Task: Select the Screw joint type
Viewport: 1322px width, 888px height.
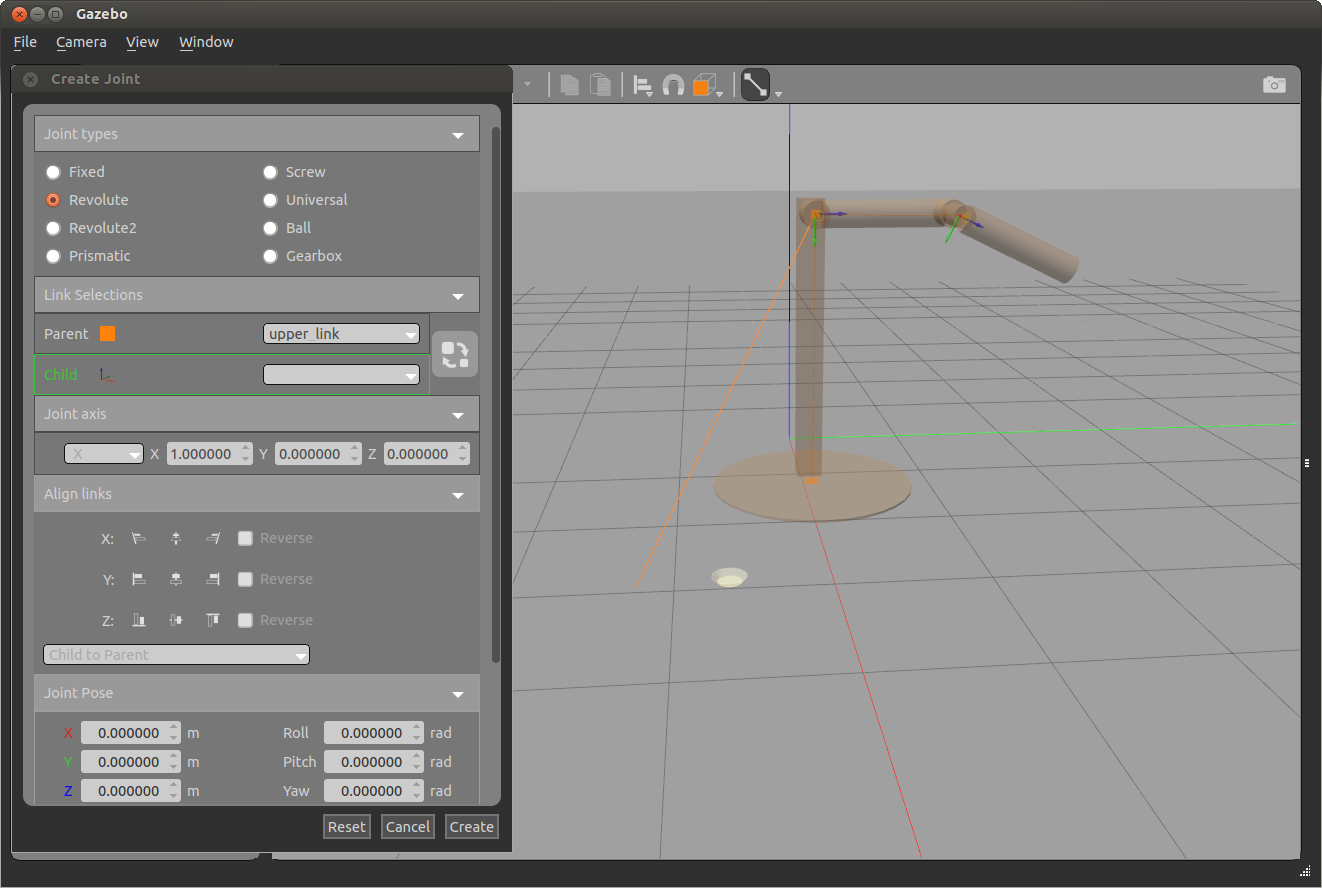Action: (270, 172)
